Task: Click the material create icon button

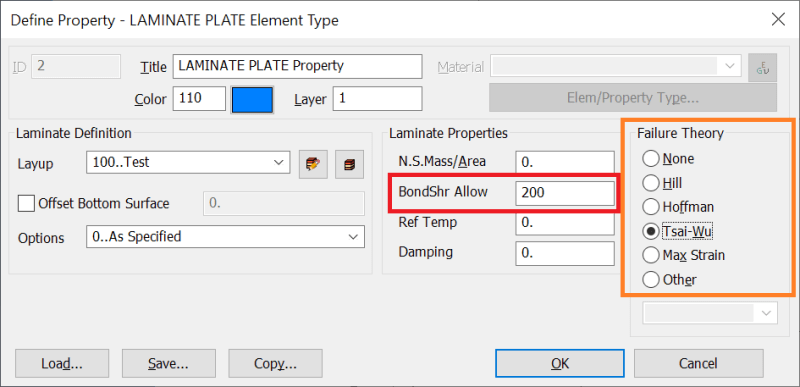Action: [762, 67]
